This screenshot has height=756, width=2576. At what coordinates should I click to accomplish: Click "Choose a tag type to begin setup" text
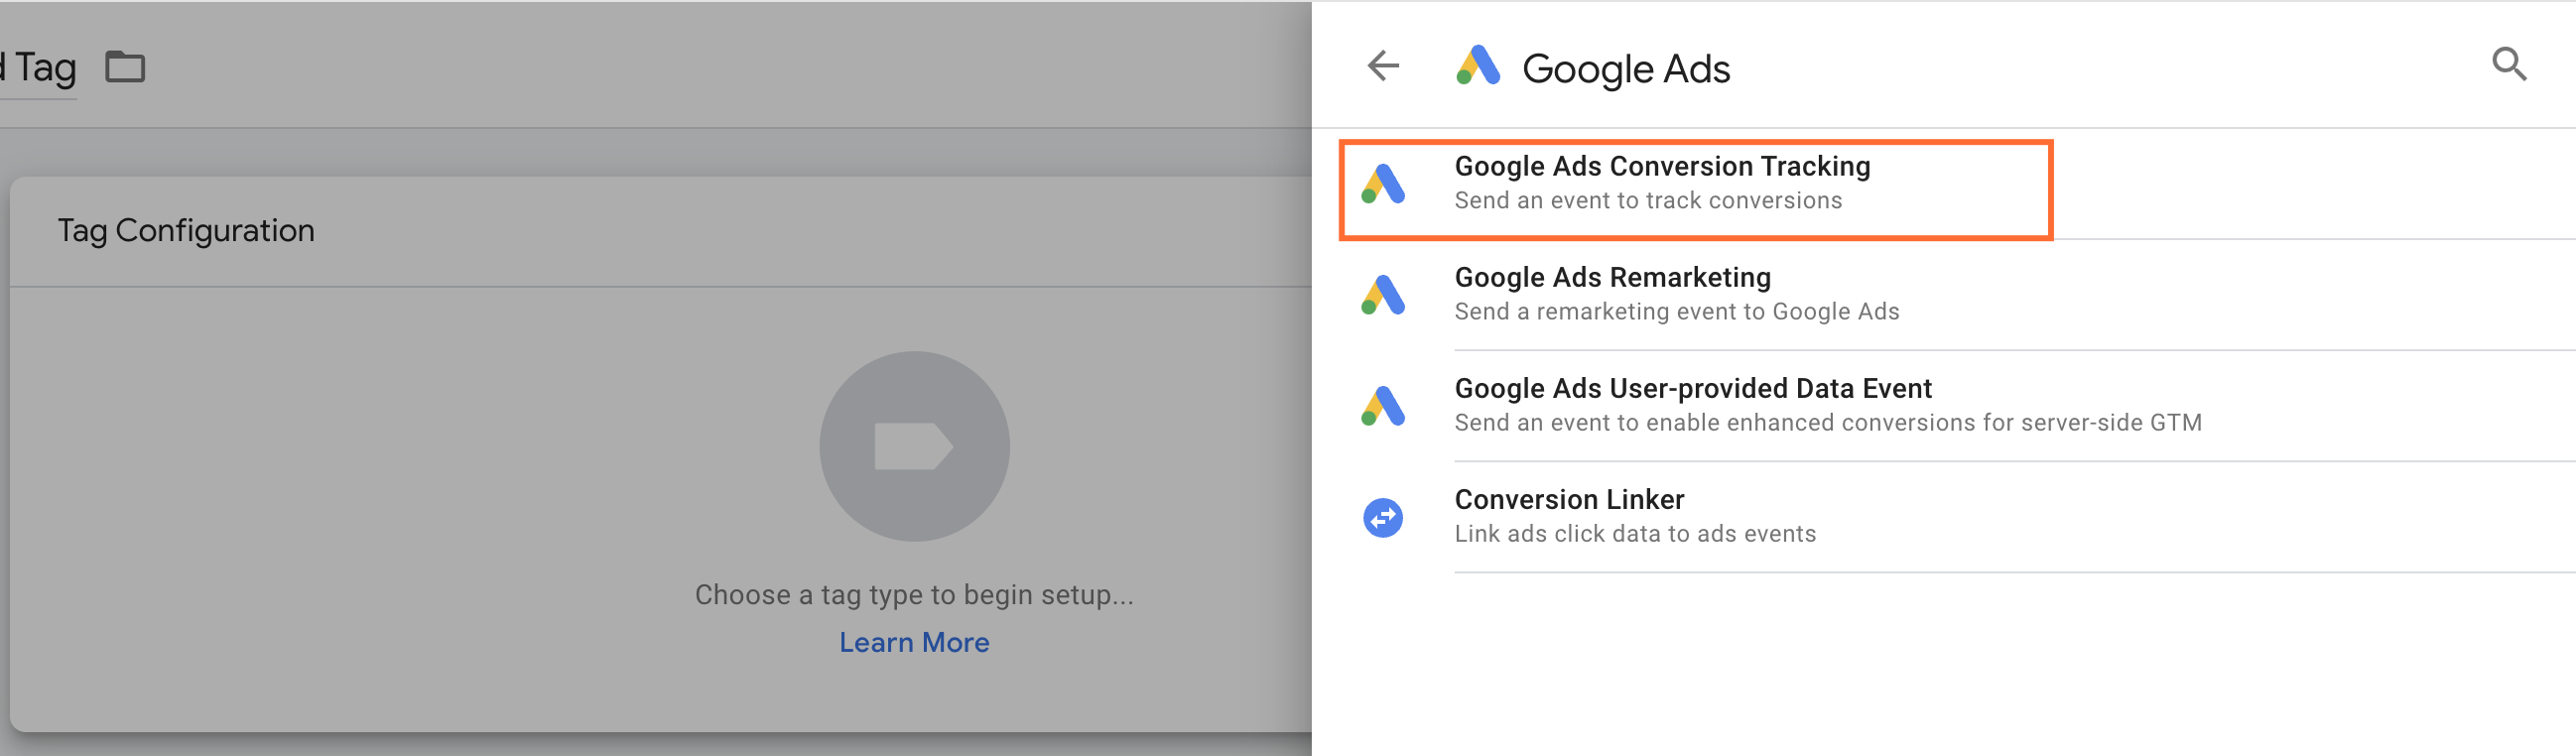[x=914, y=595]
